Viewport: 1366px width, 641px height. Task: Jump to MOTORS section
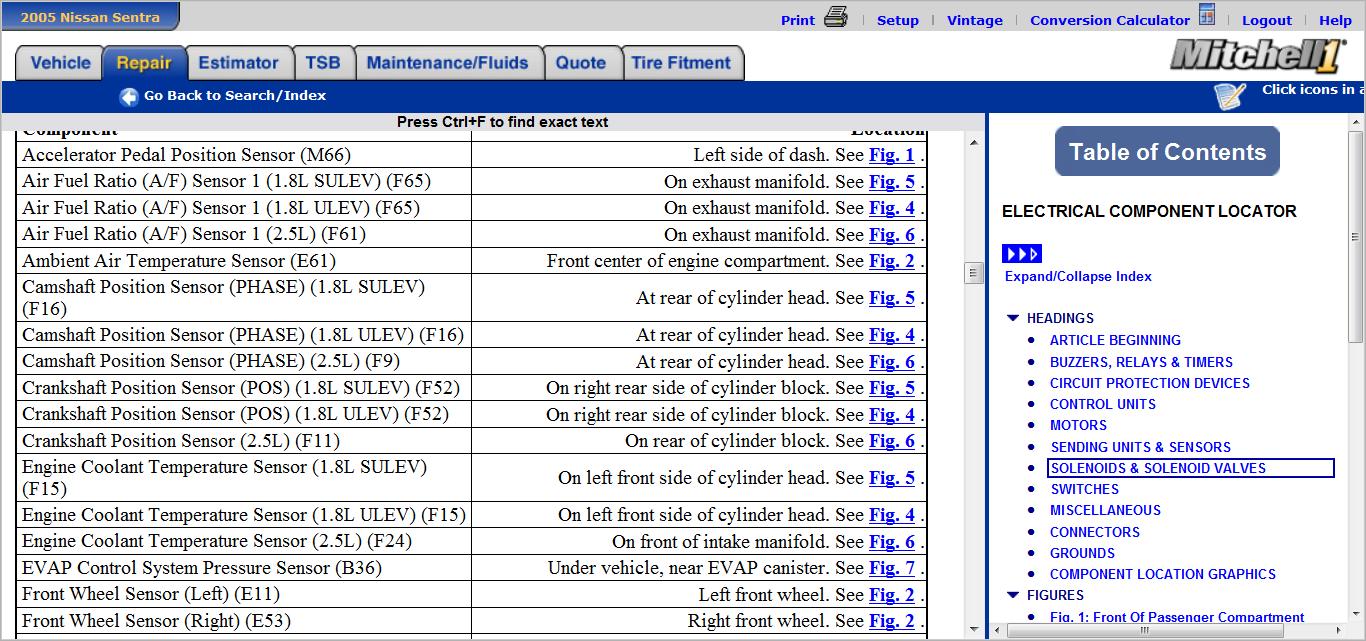click(x=1078, y=425)
